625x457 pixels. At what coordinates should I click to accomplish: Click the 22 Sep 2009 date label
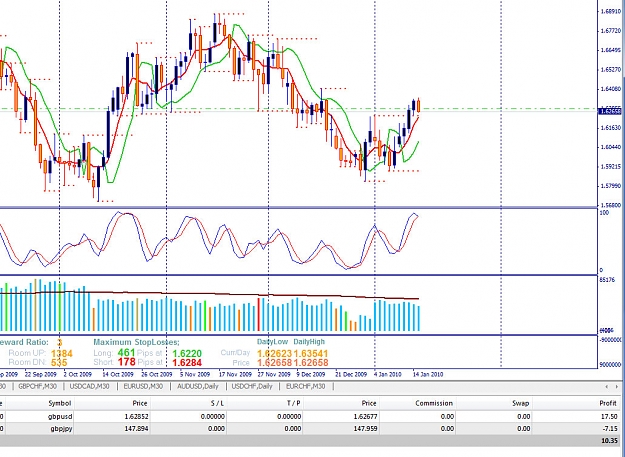click(41, 375)
